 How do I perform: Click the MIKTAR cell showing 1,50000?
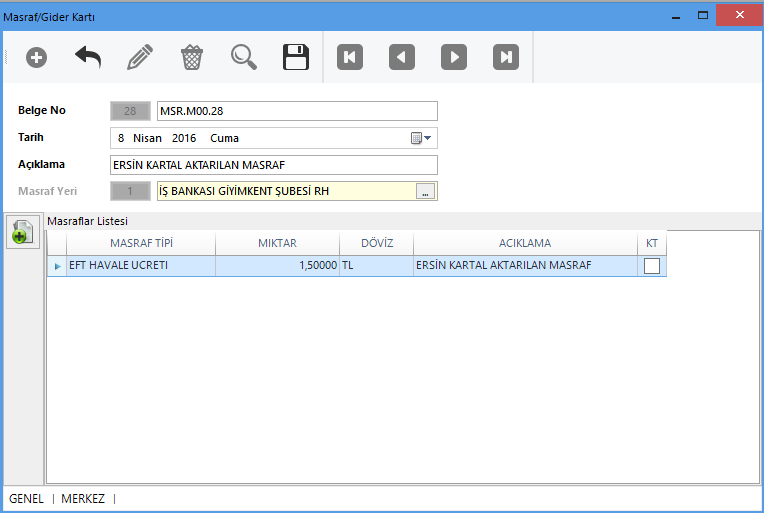click(276, 266)
